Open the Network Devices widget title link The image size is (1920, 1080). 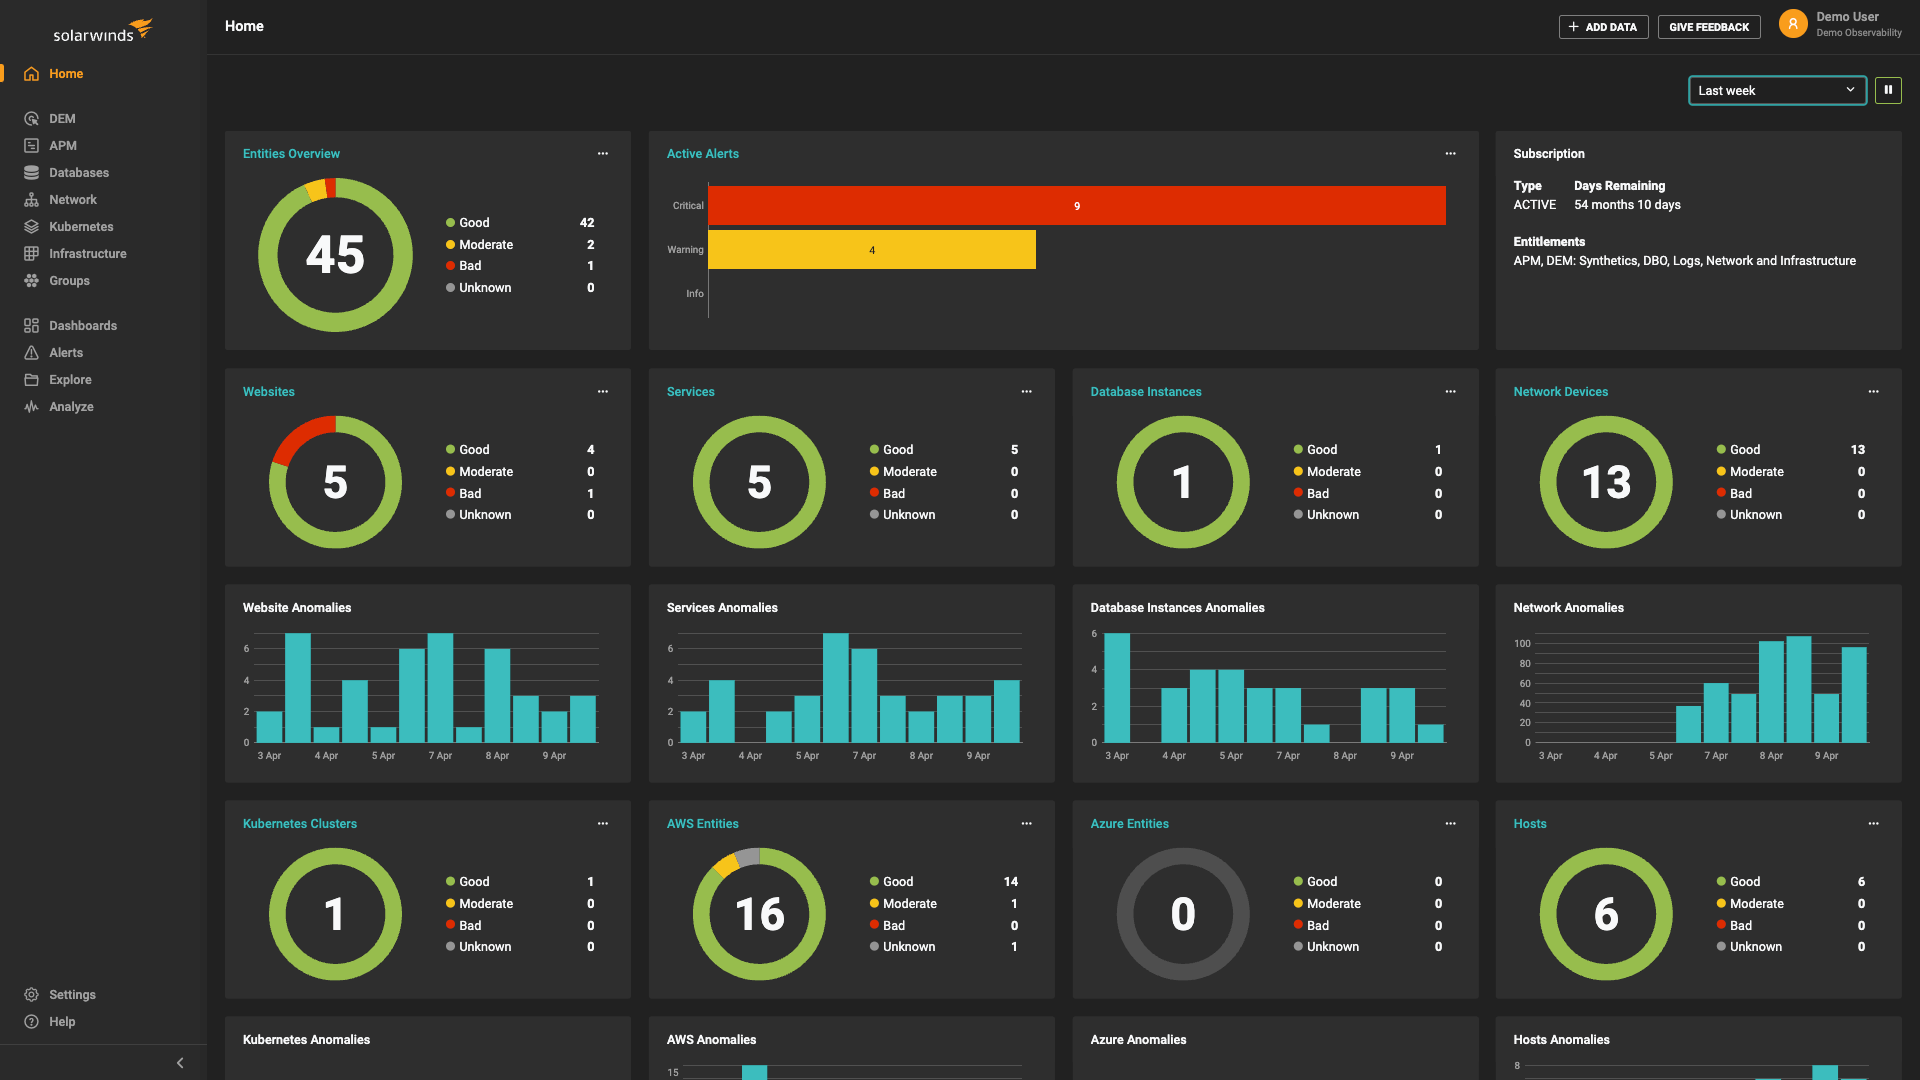pyautogui.click(x=1560, y=392)
